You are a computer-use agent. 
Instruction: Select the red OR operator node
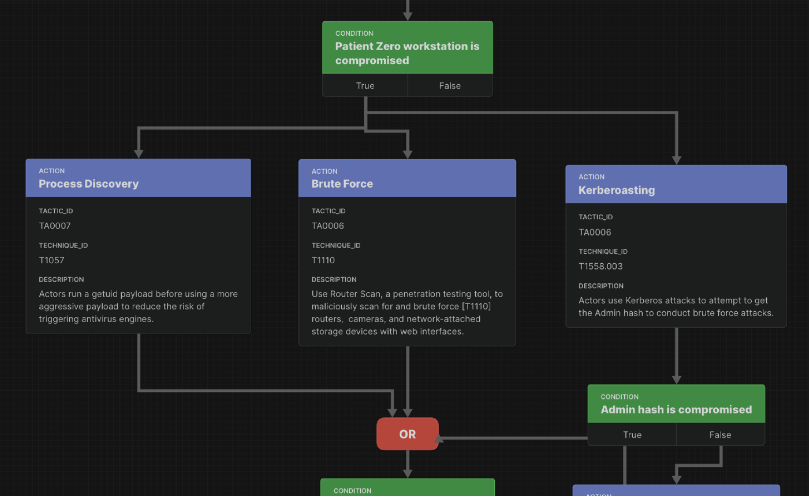click(x=407, y=434)
